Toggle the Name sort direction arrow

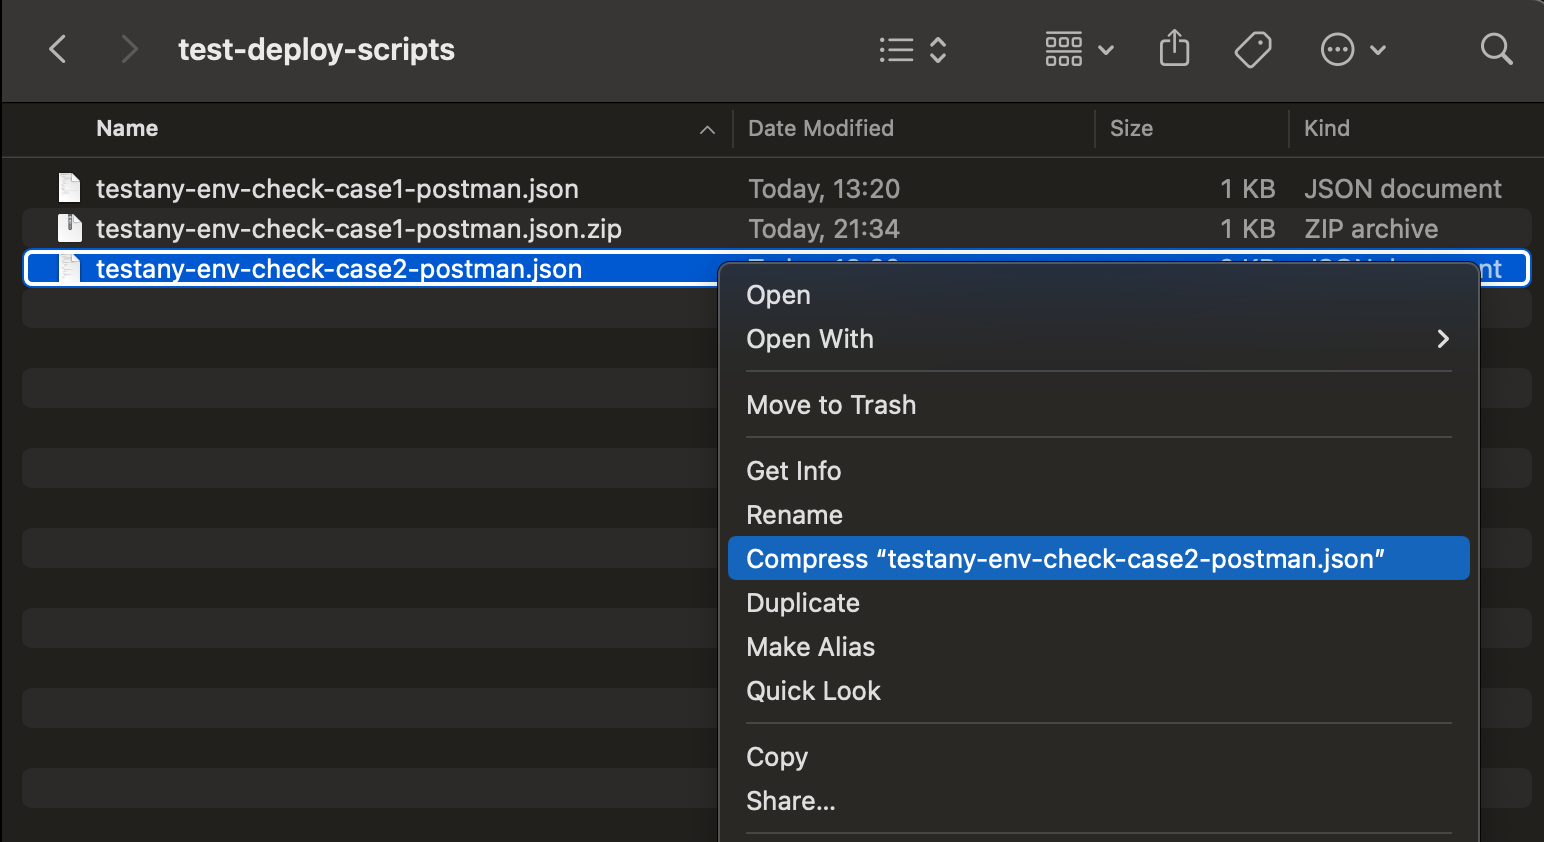[x=708, y=130]
